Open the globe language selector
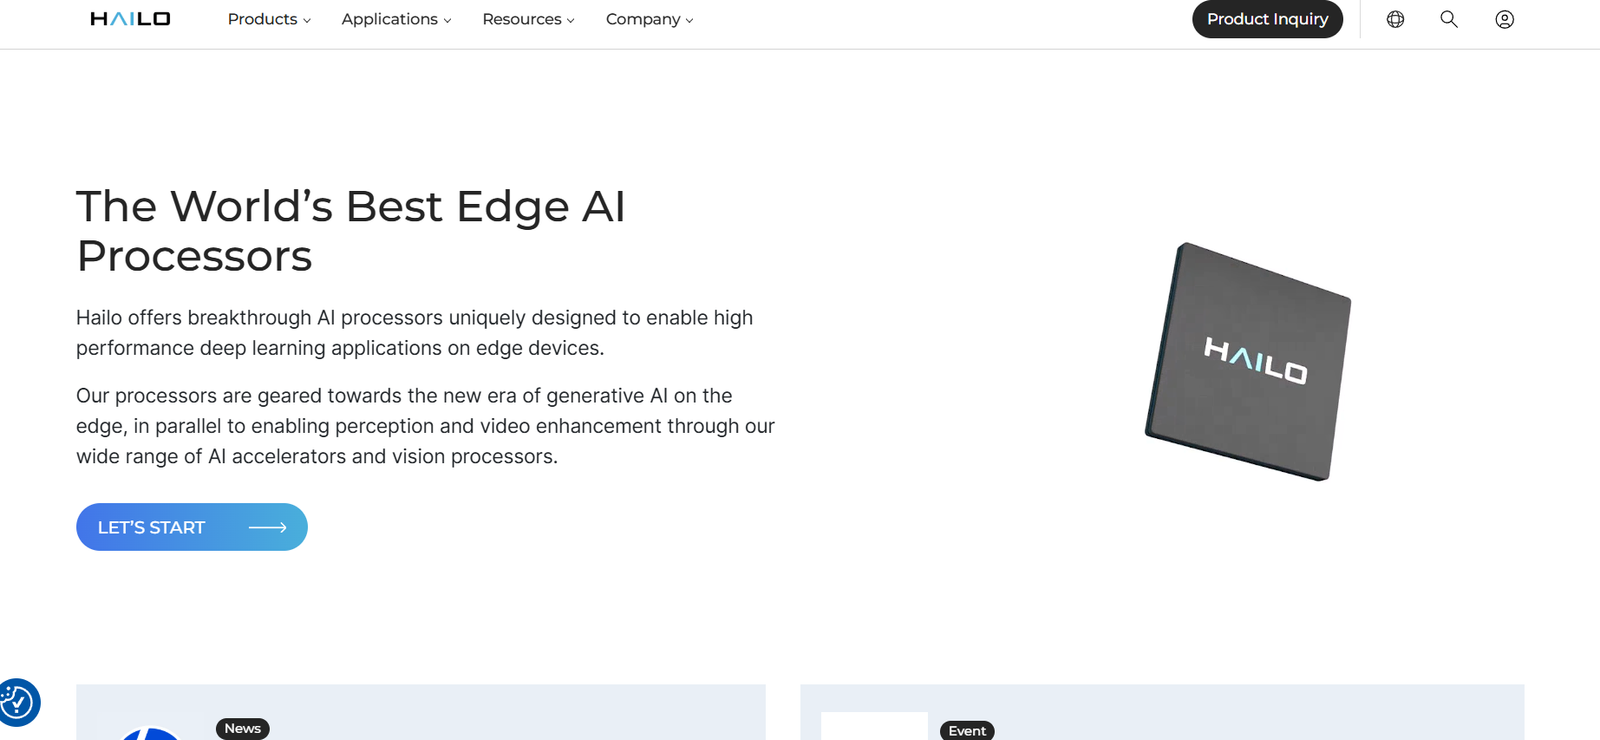 coord(1395,19)
